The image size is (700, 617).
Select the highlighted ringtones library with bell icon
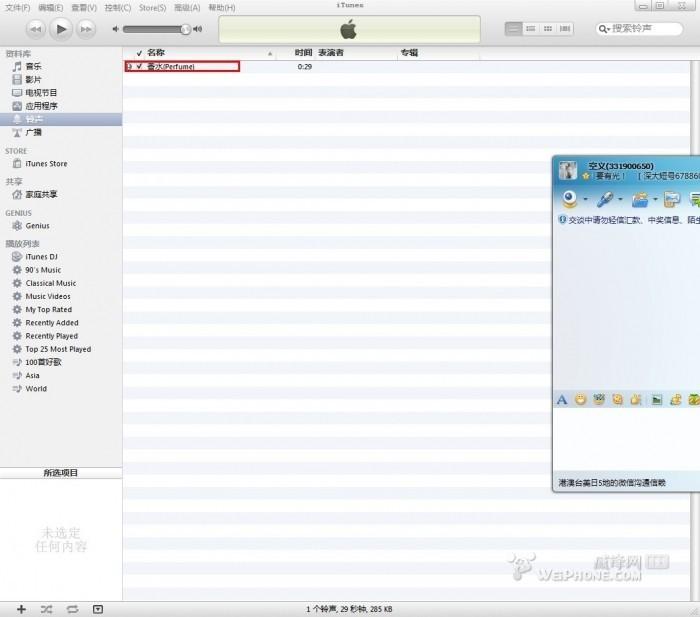61,119
